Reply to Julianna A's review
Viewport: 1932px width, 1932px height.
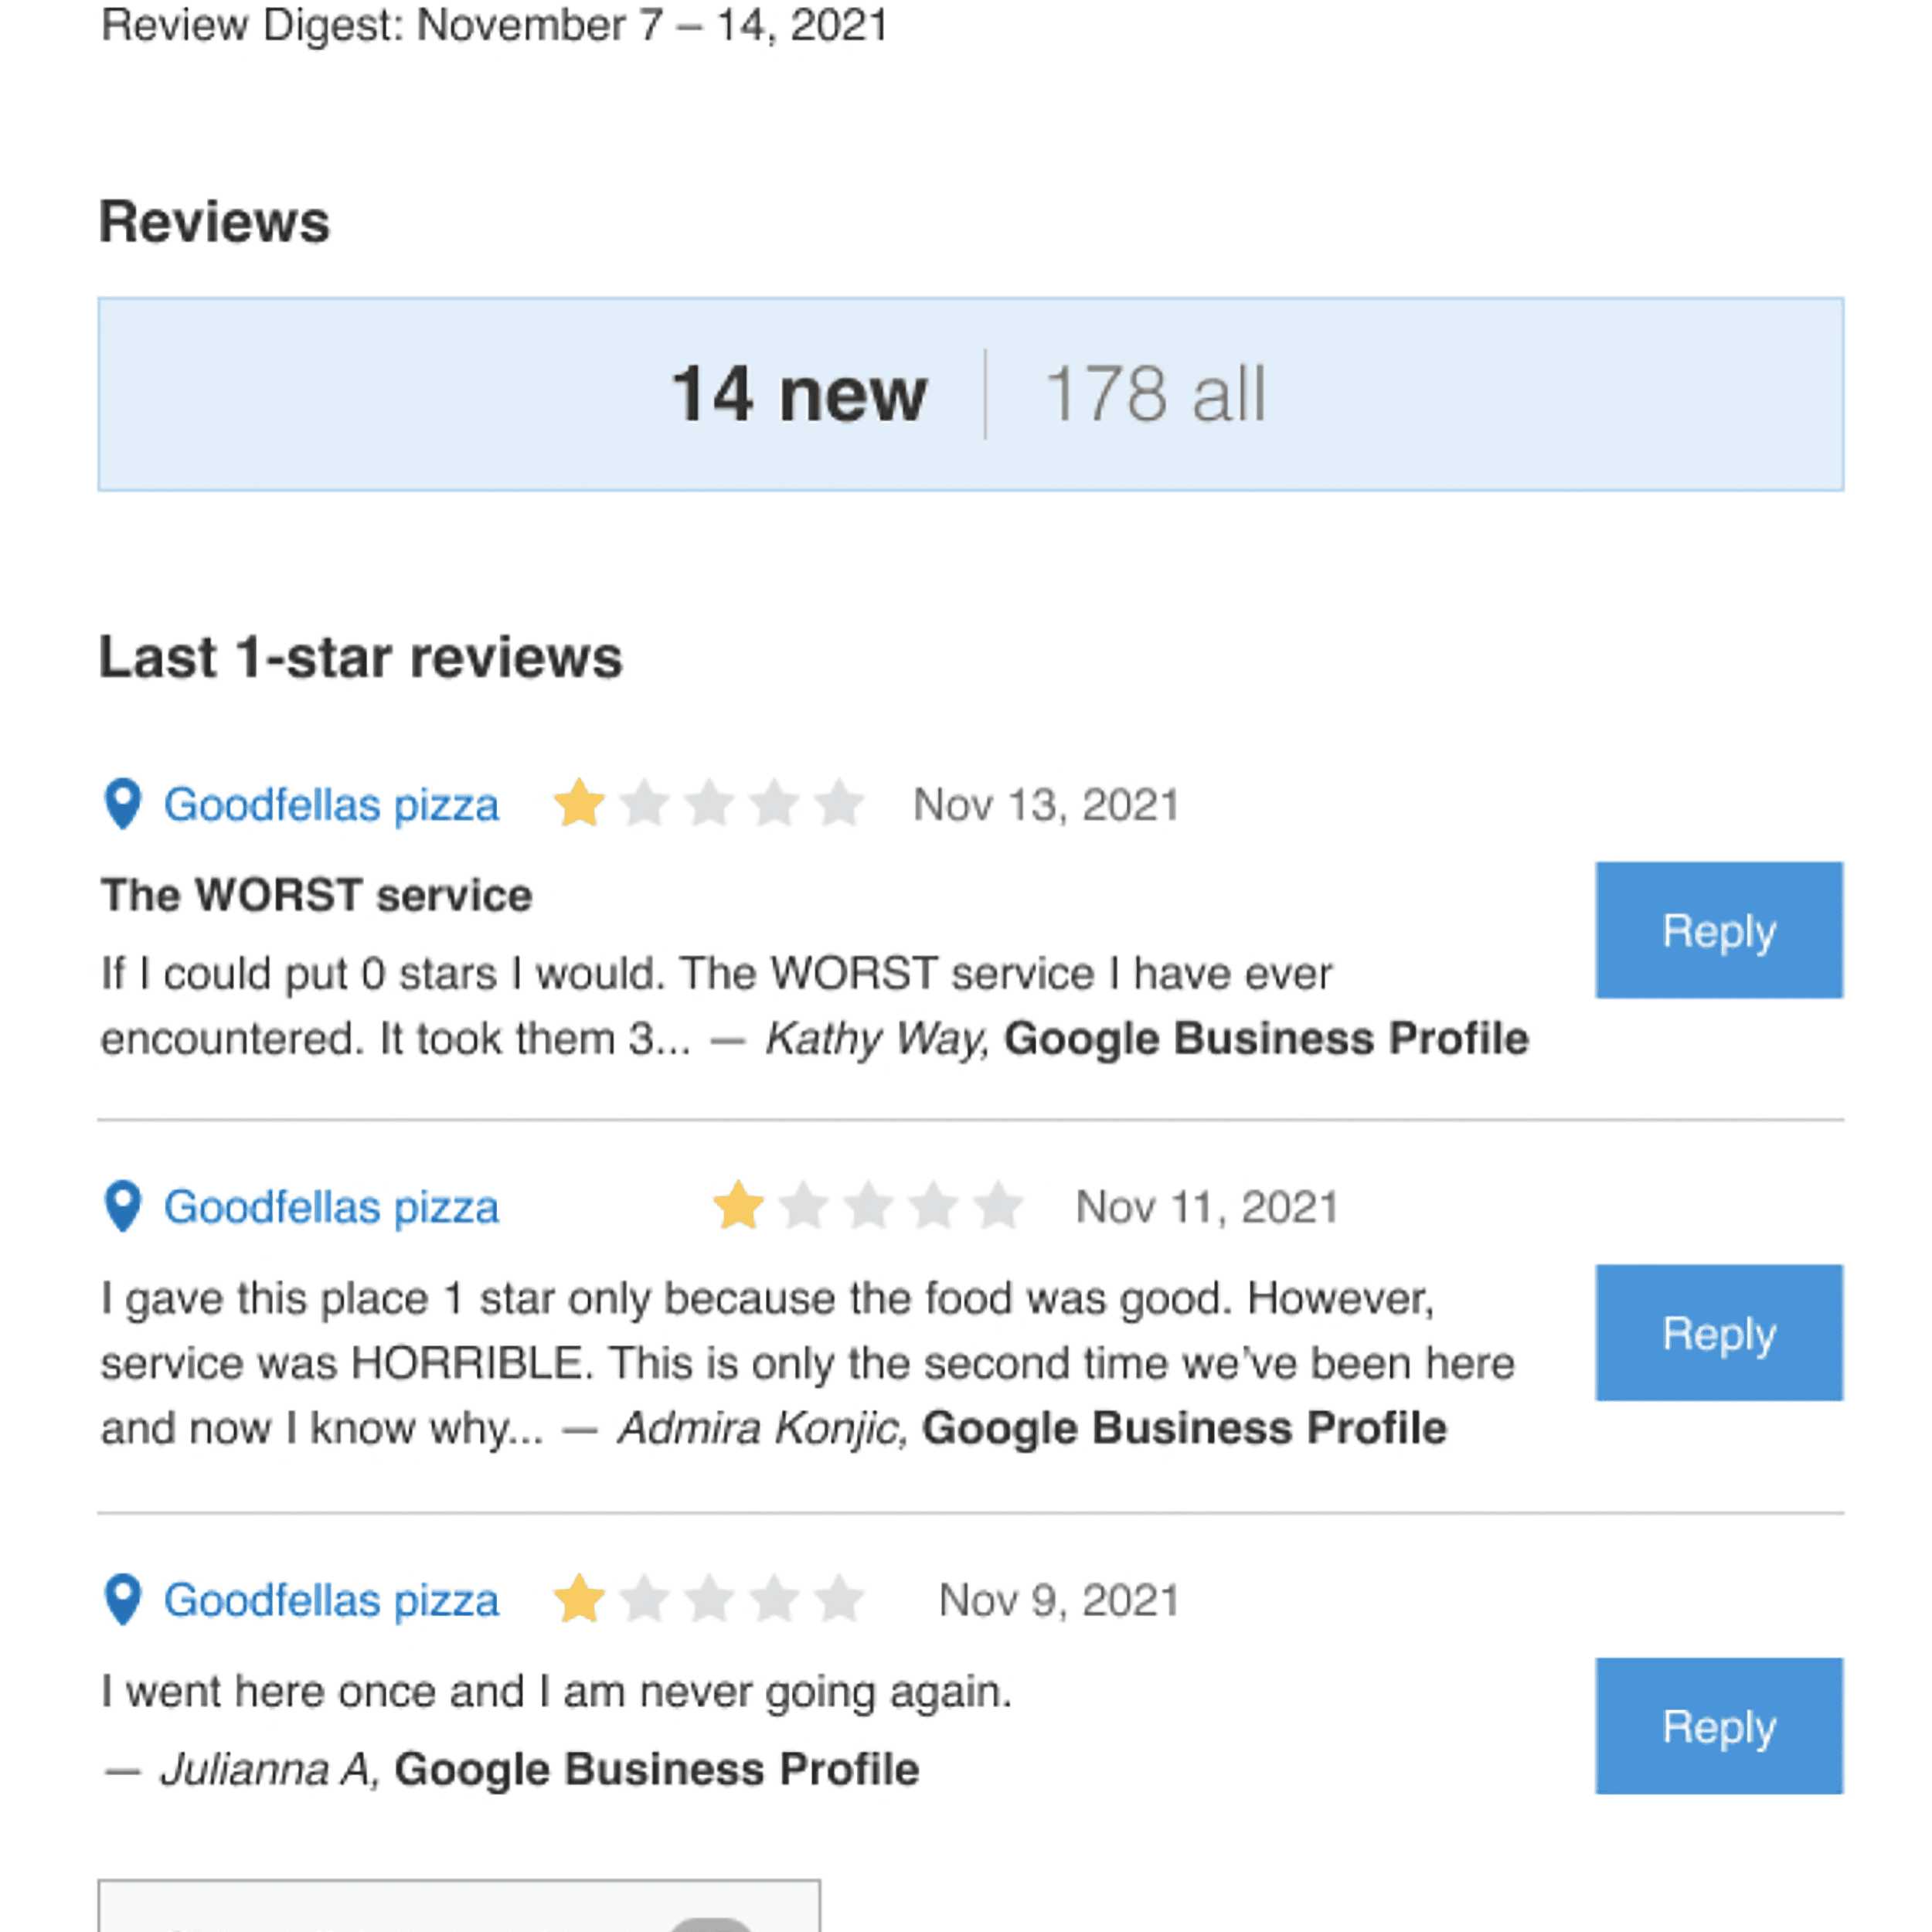point(1718,1726)
